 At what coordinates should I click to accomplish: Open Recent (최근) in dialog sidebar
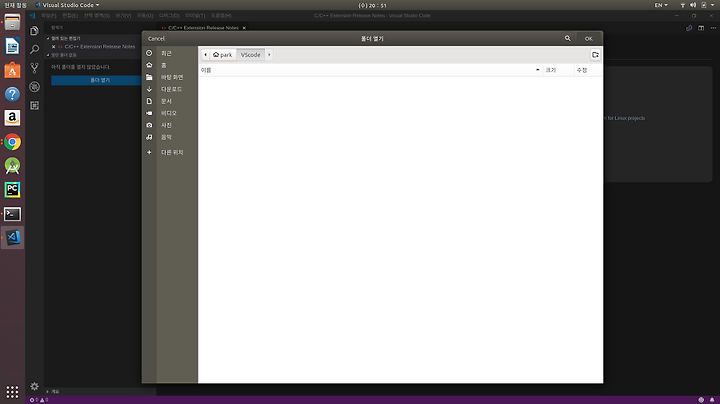(x=166, y=53)
